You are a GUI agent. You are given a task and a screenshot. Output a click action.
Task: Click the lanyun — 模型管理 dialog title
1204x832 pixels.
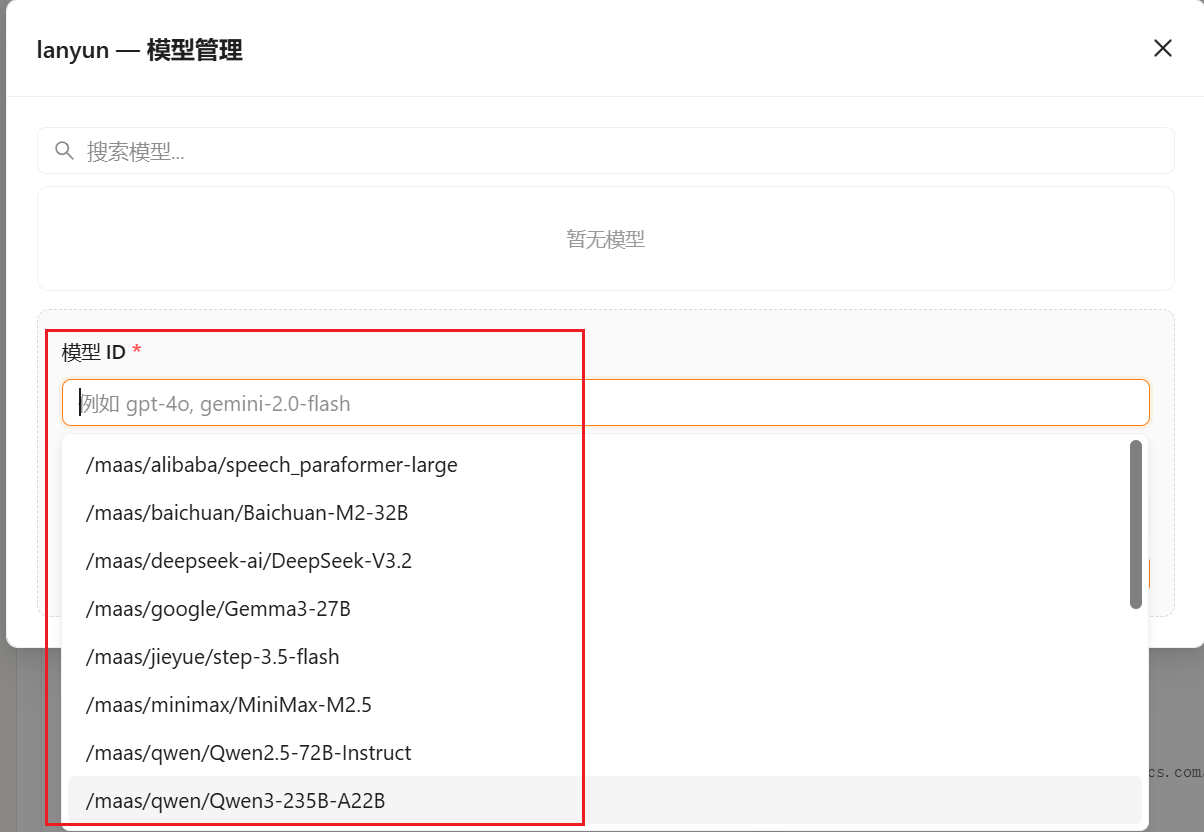point(139,50)
